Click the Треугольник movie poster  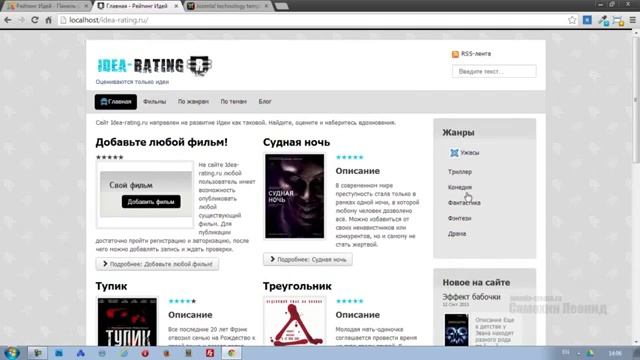[294, 322]
